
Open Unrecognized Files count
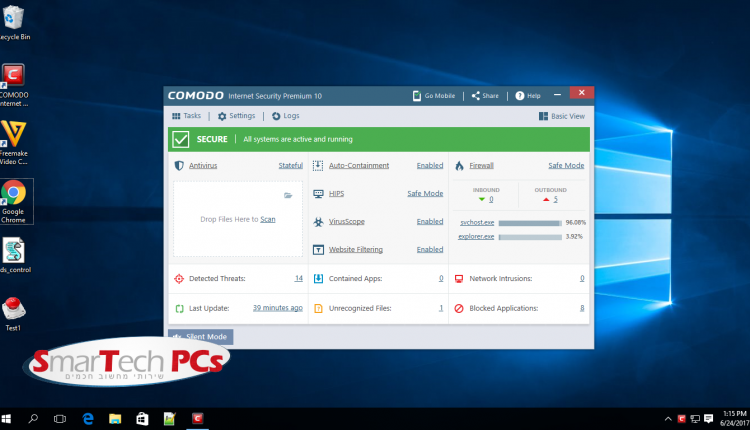(441, 308)
